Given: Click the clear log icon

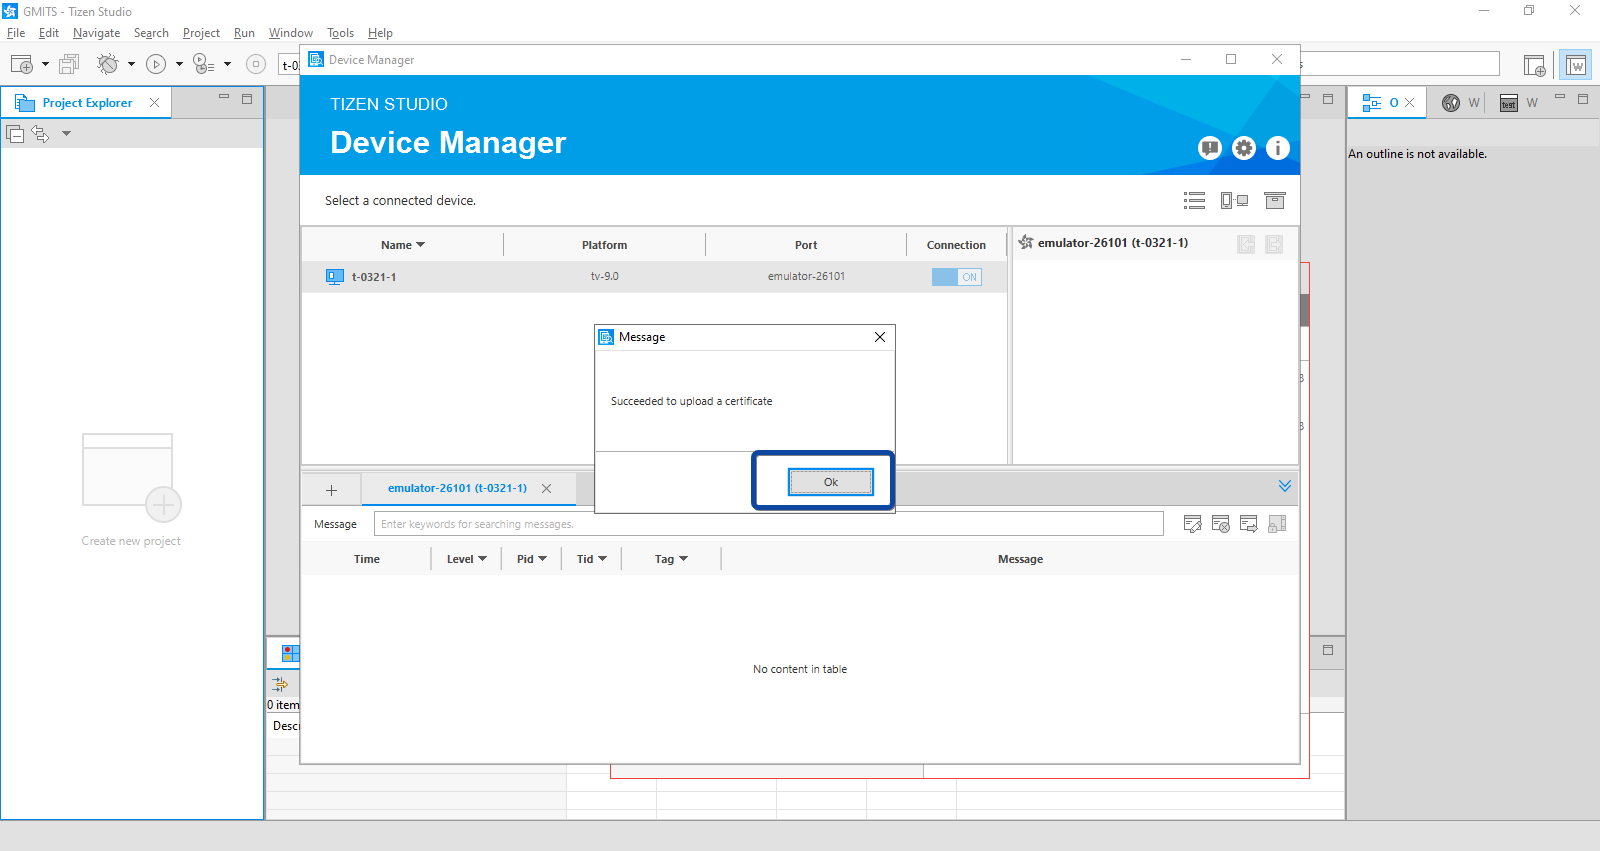Looking at the screenshot, I should coord(1220,524).
